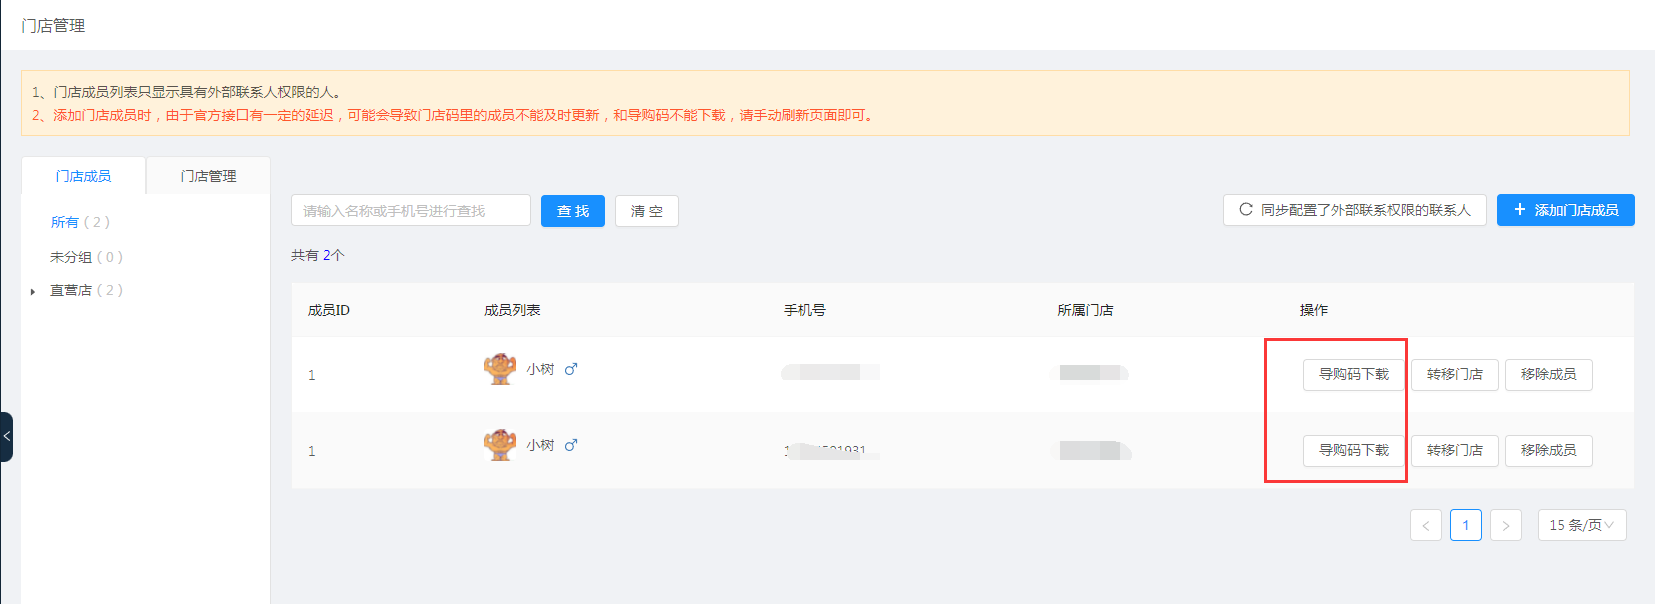Click the 清空 clear button
This screenshot has height=604, width=1655.
pos(647,211)
